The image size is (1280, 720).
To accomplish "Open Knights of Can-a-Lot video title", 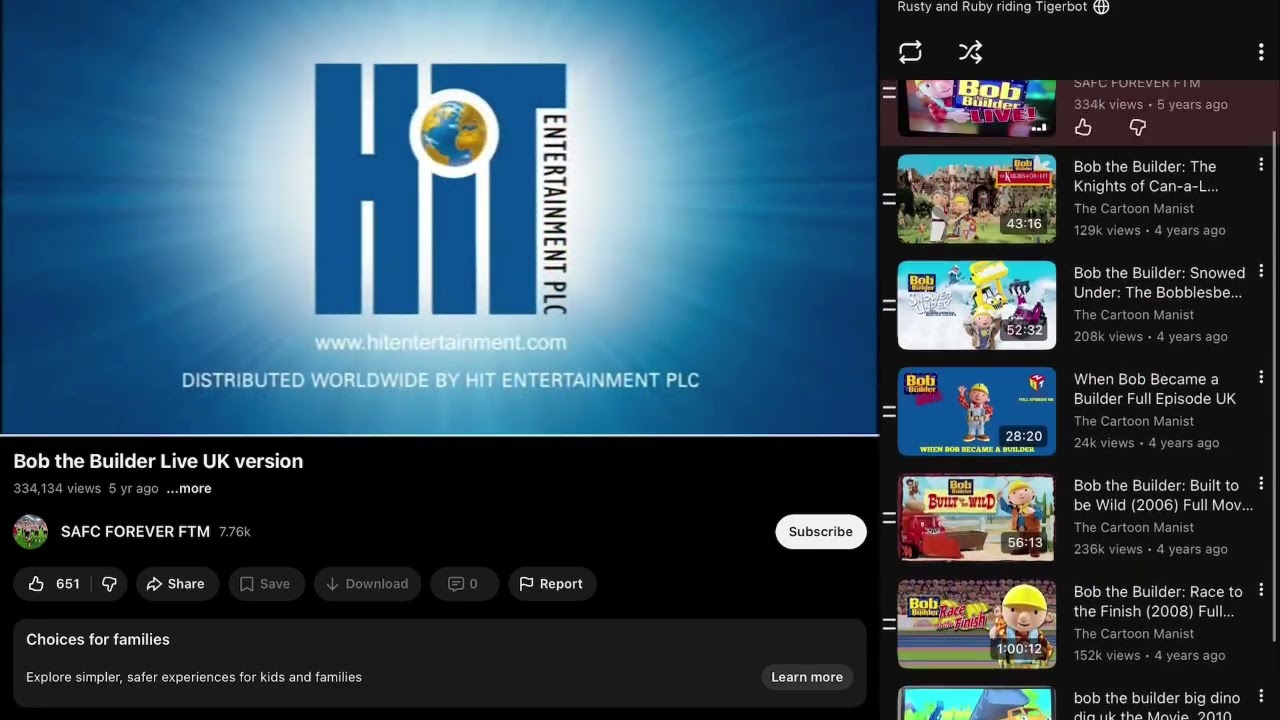I will click(1146, 176).
